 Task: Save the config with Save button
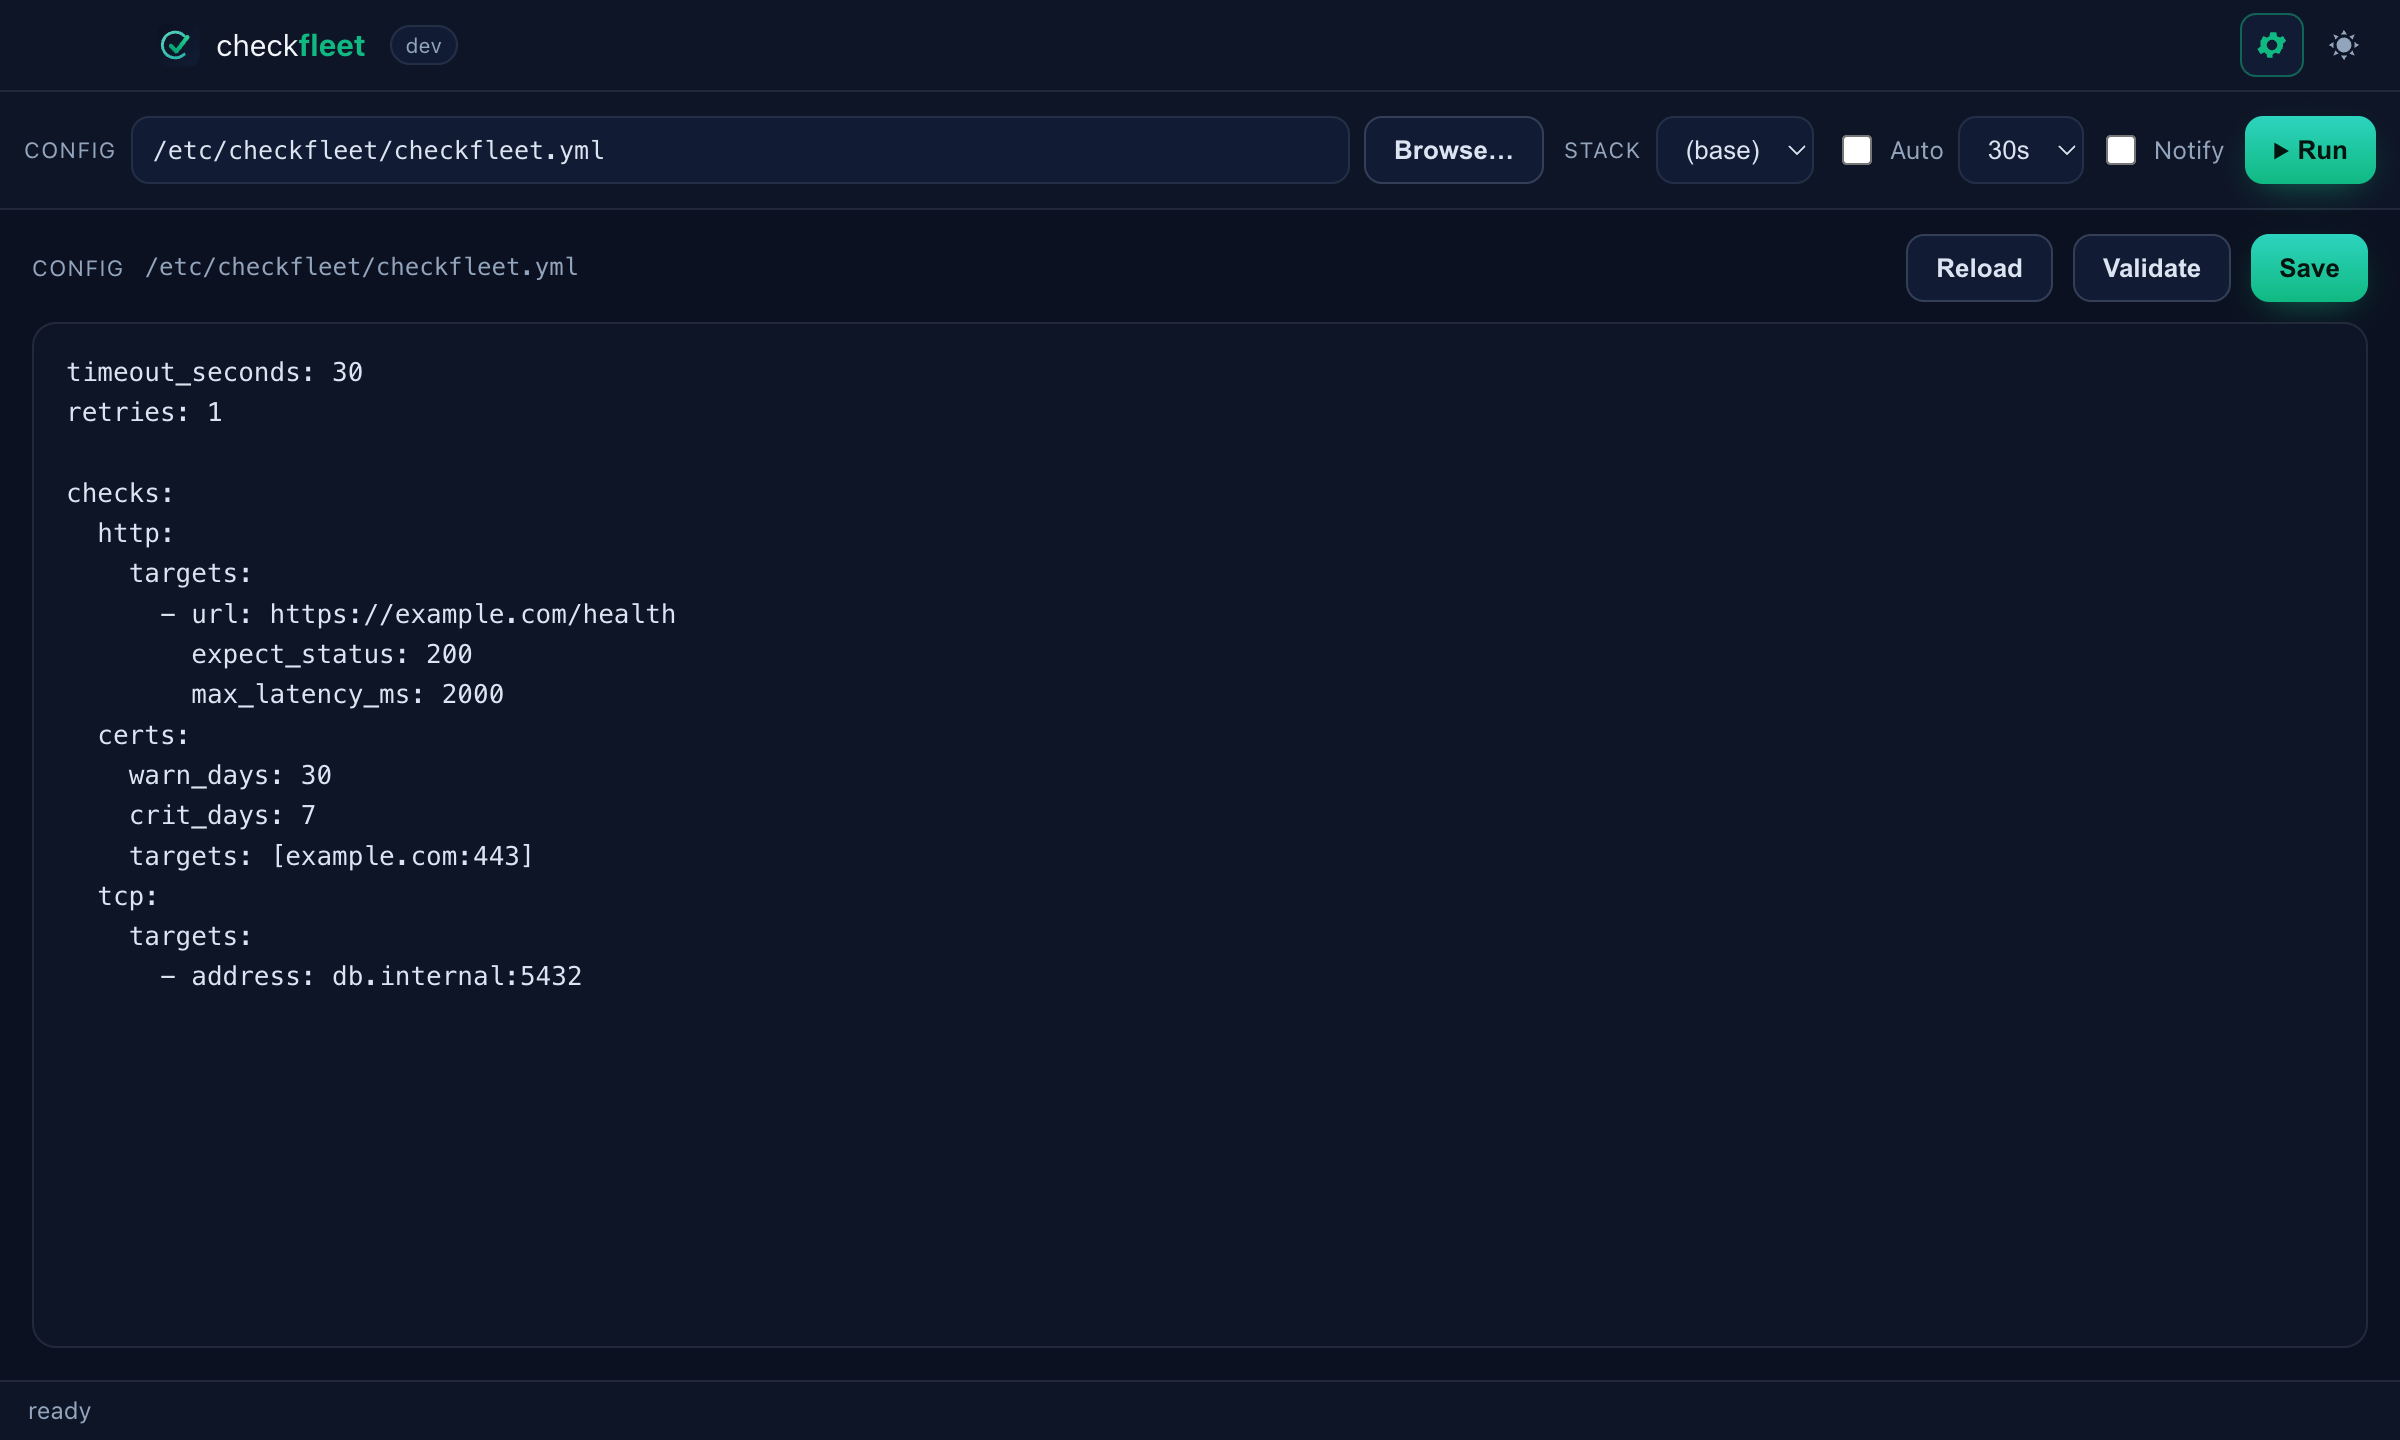tap(2308, 268)
